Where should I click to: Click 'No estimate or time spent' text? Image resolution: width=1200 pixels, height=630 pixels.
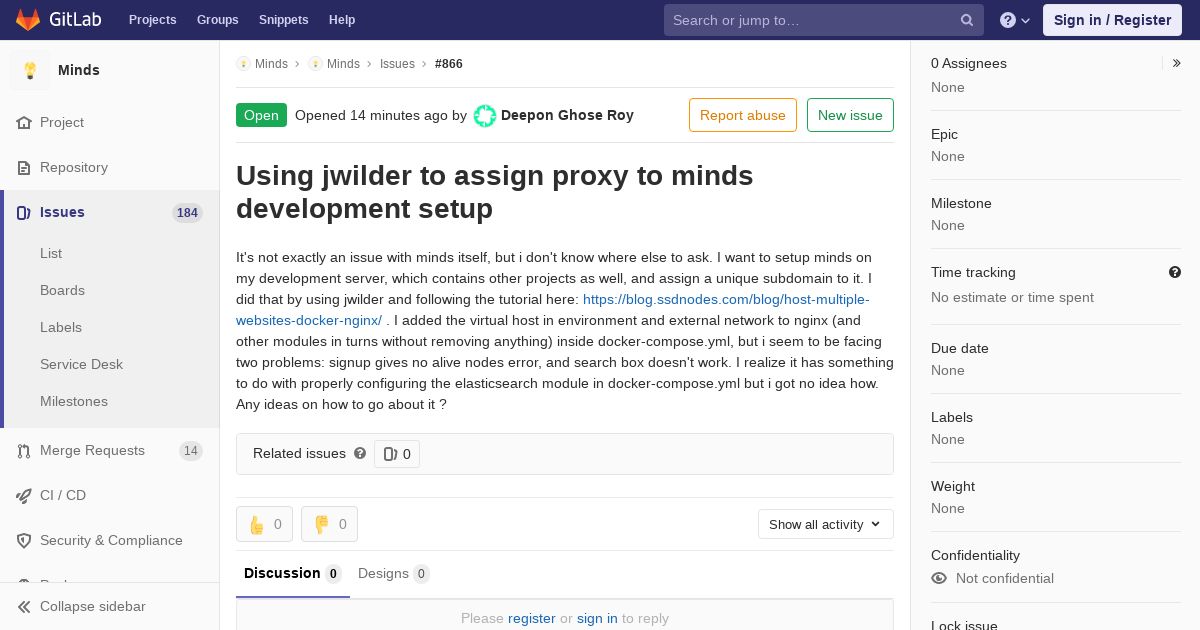(x=1012, y=297)
